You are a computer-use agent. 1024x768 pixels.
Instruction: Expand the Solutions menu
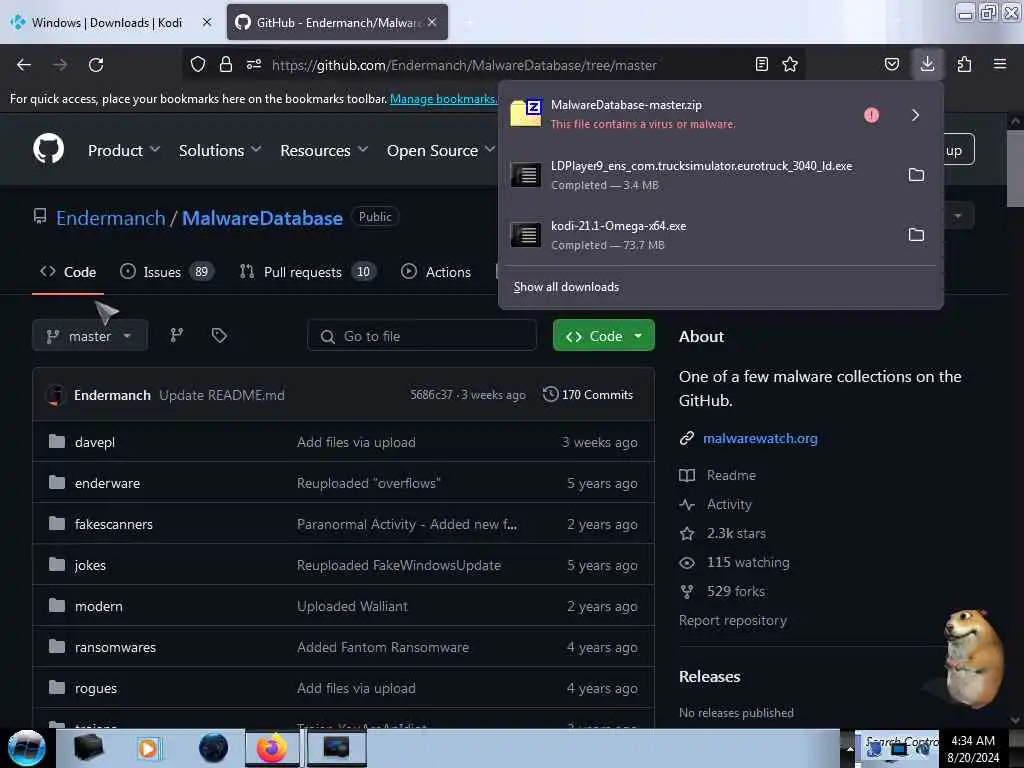click(220, 150)
